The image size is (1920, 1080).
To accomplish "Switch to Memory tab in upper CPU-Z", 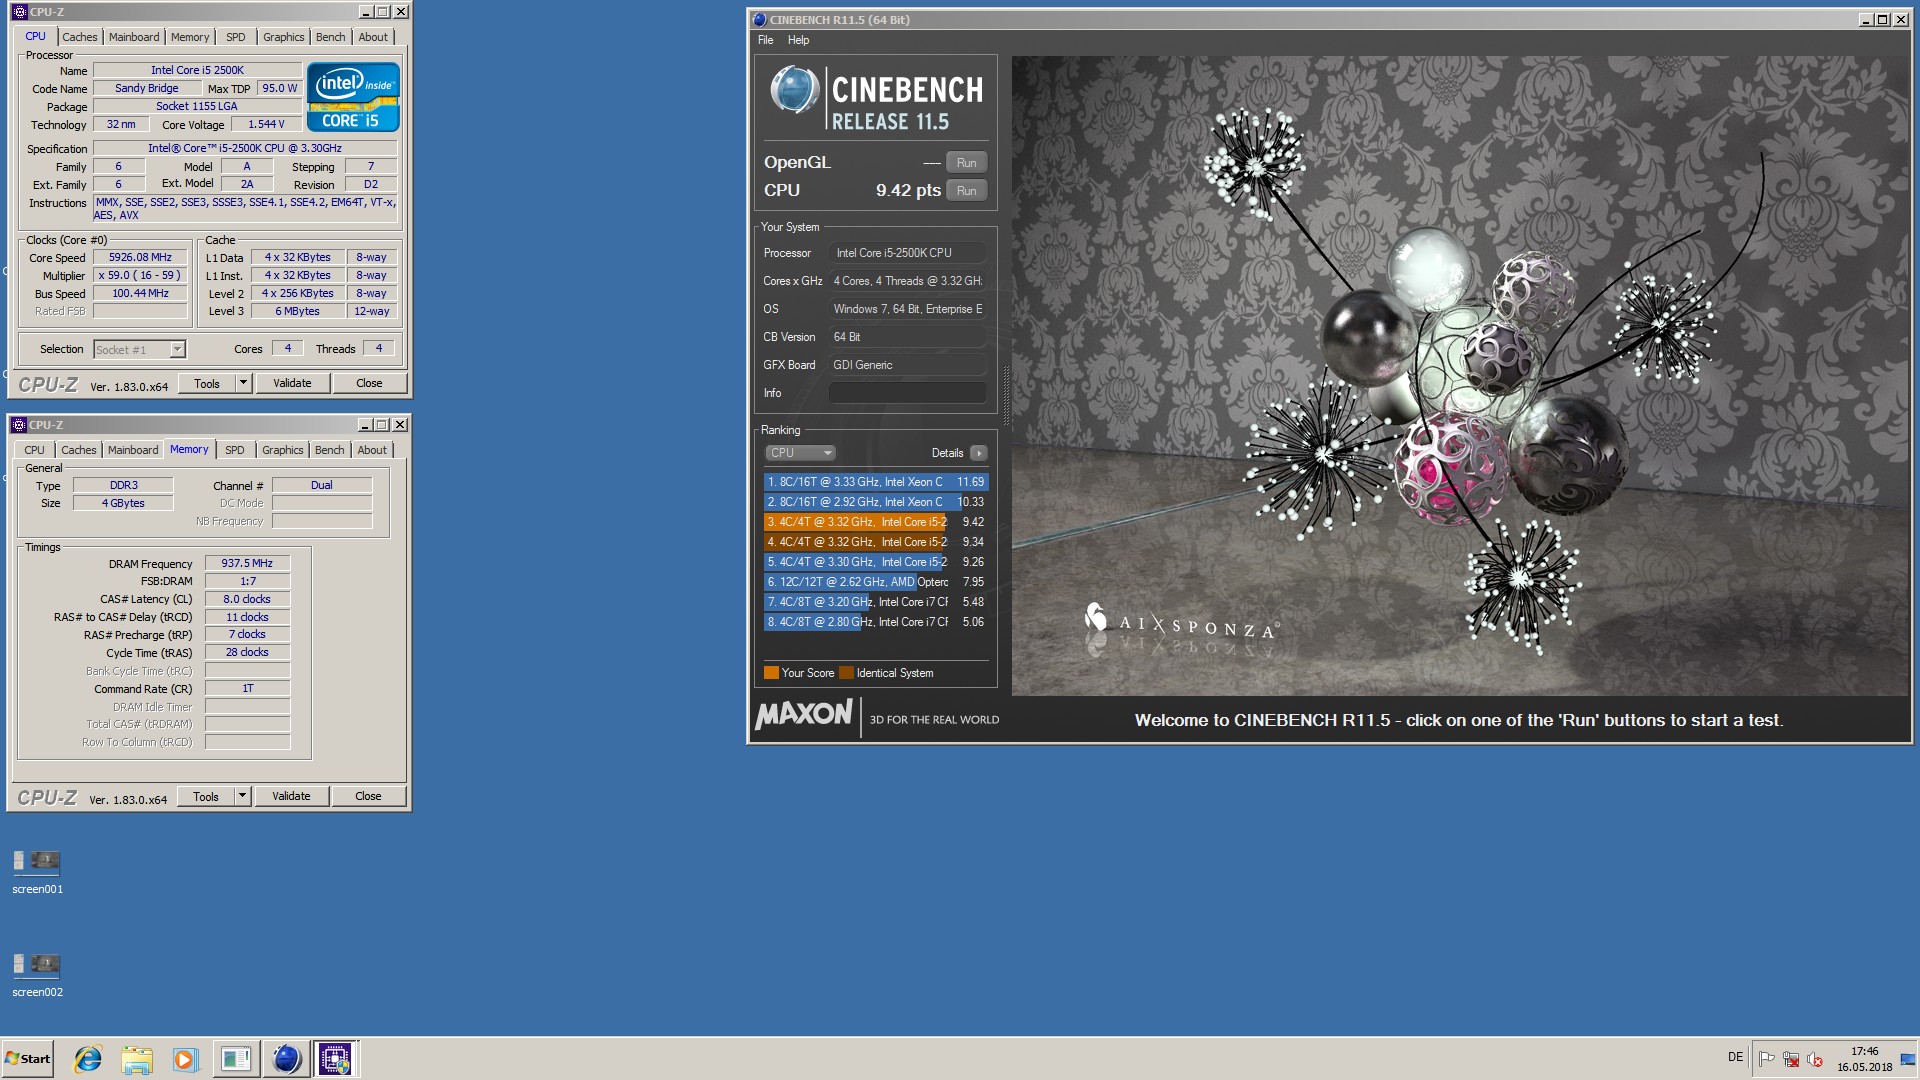I will tap(190, 37).
